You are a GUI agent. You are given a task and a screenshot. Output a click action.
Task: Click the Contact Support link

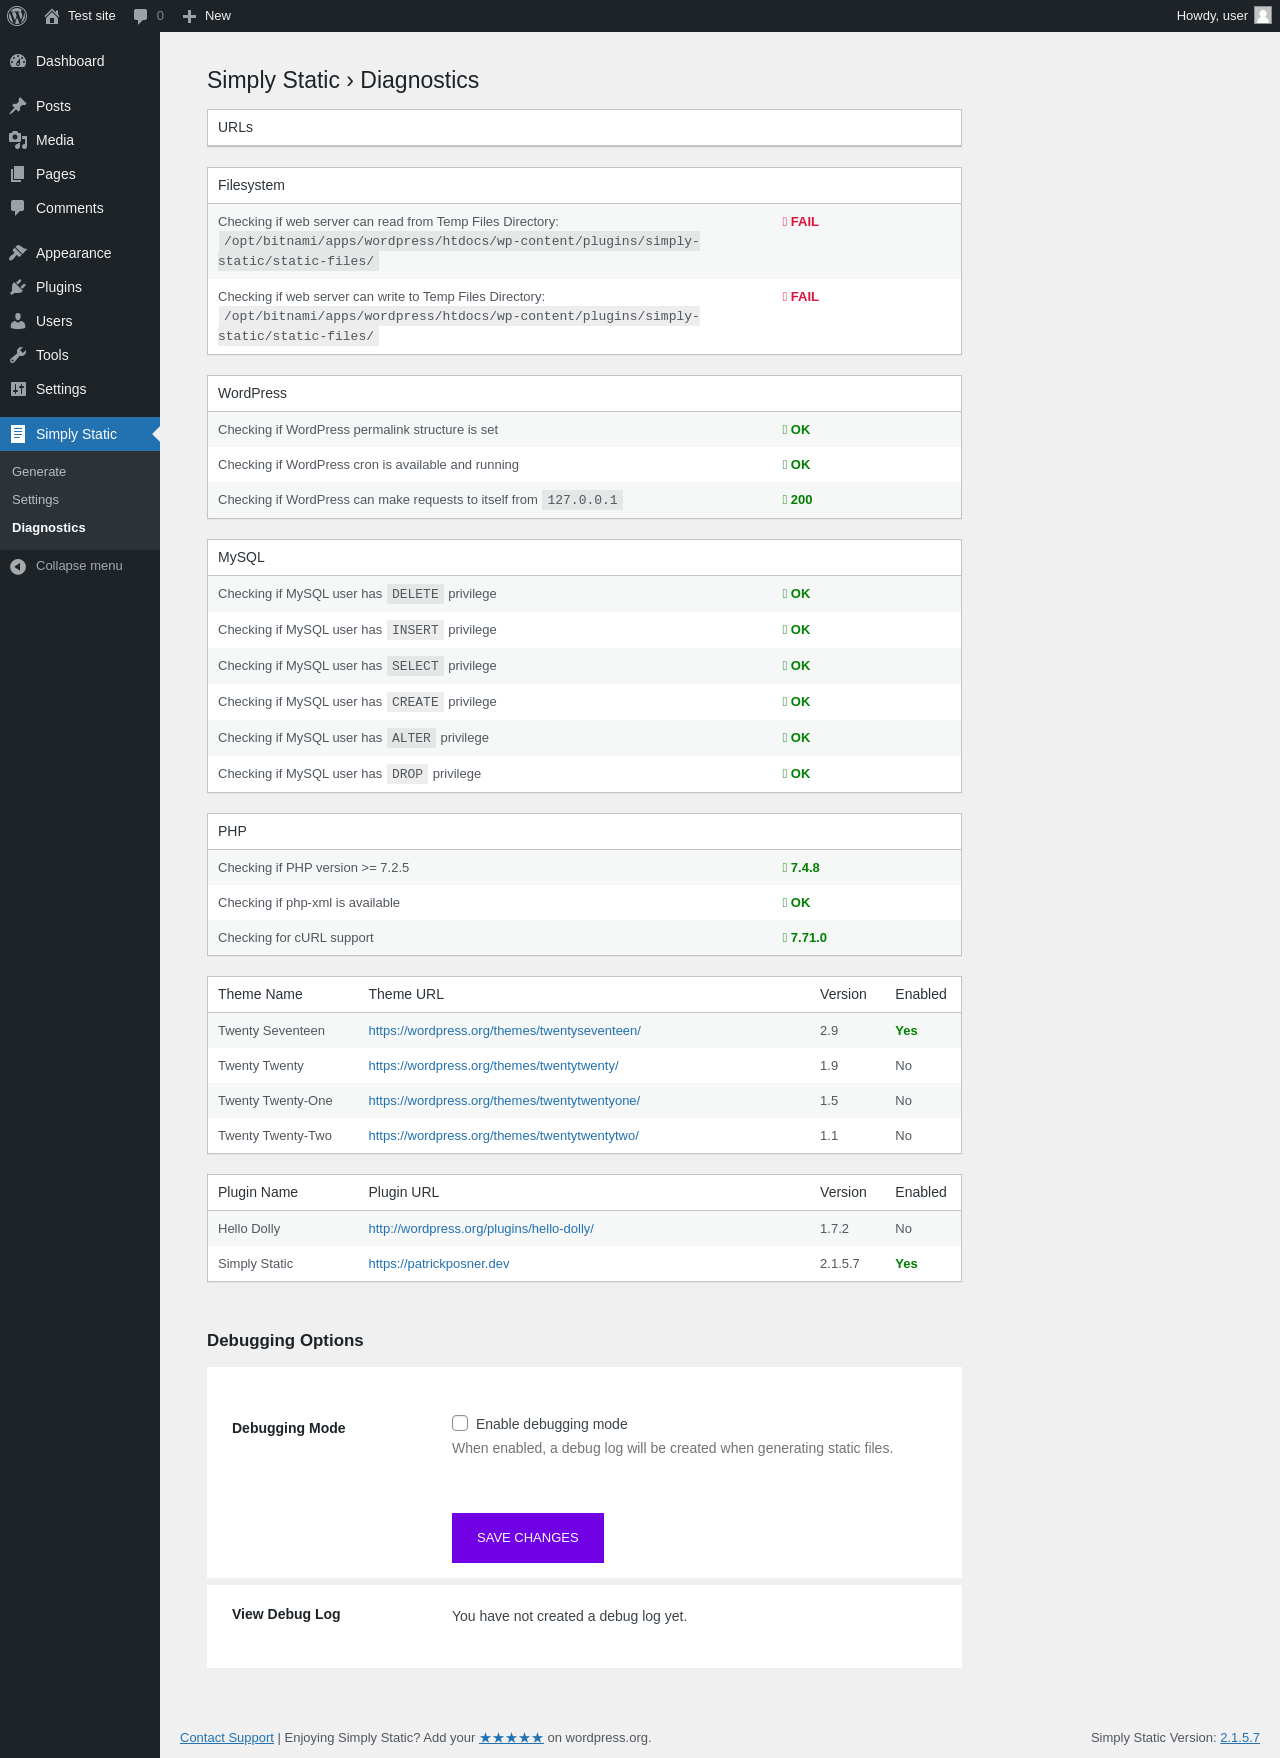[x=227, y=1738]
